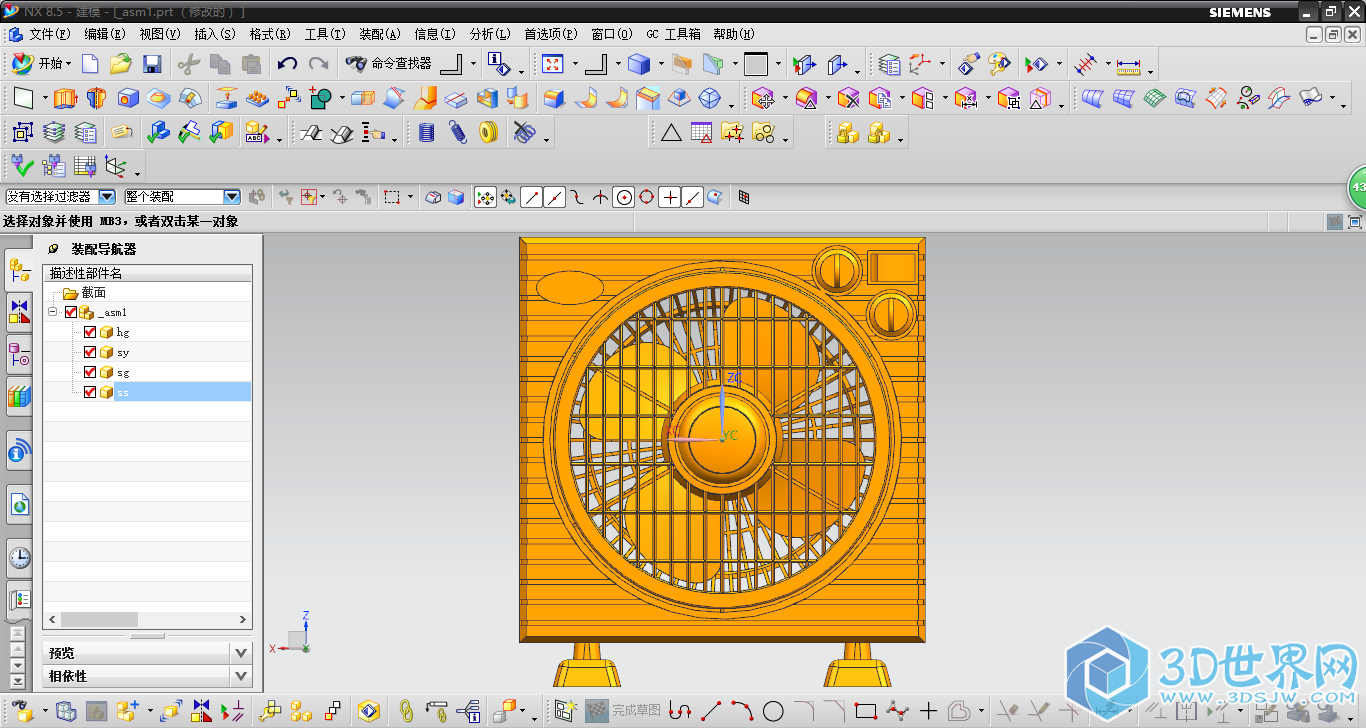Open the 插入 Insert menu
Viewport: 1366px width, 728px height.
tap(214, 34)
